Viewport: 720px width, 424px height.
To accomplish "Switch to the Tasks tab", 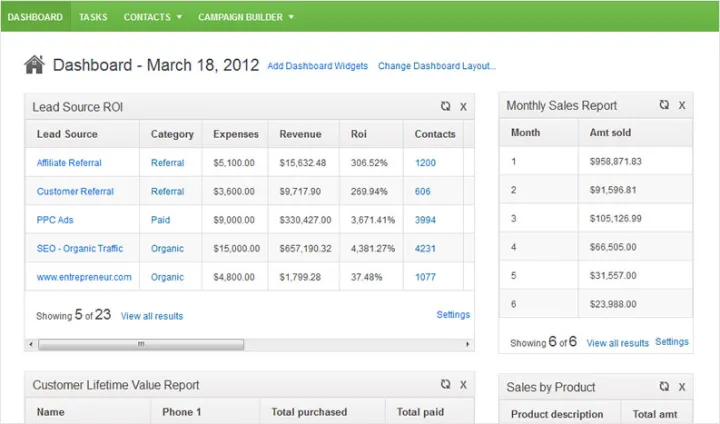I will [x=93, y=17].
